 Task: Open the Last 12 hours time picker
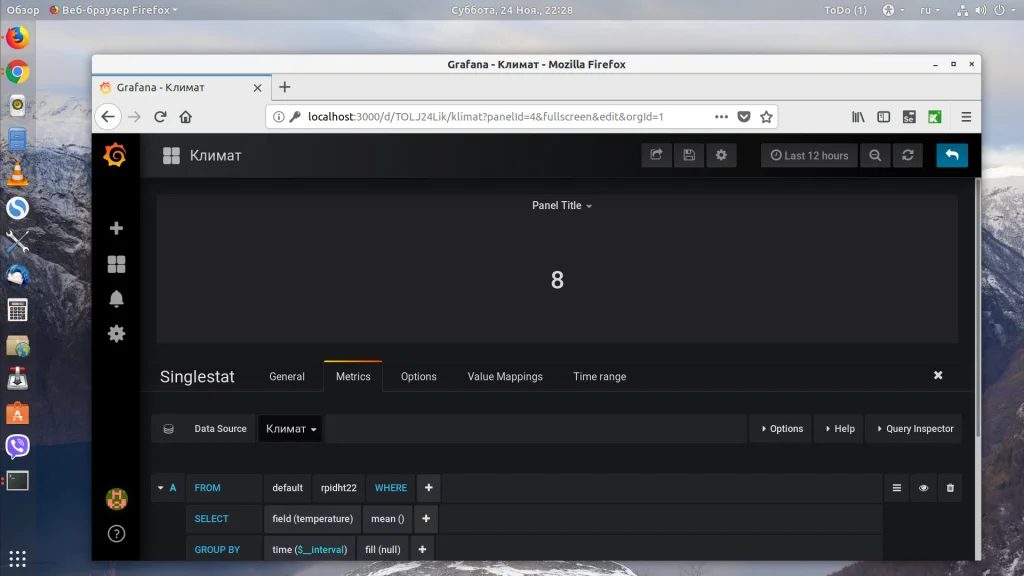tap(809, 155)
